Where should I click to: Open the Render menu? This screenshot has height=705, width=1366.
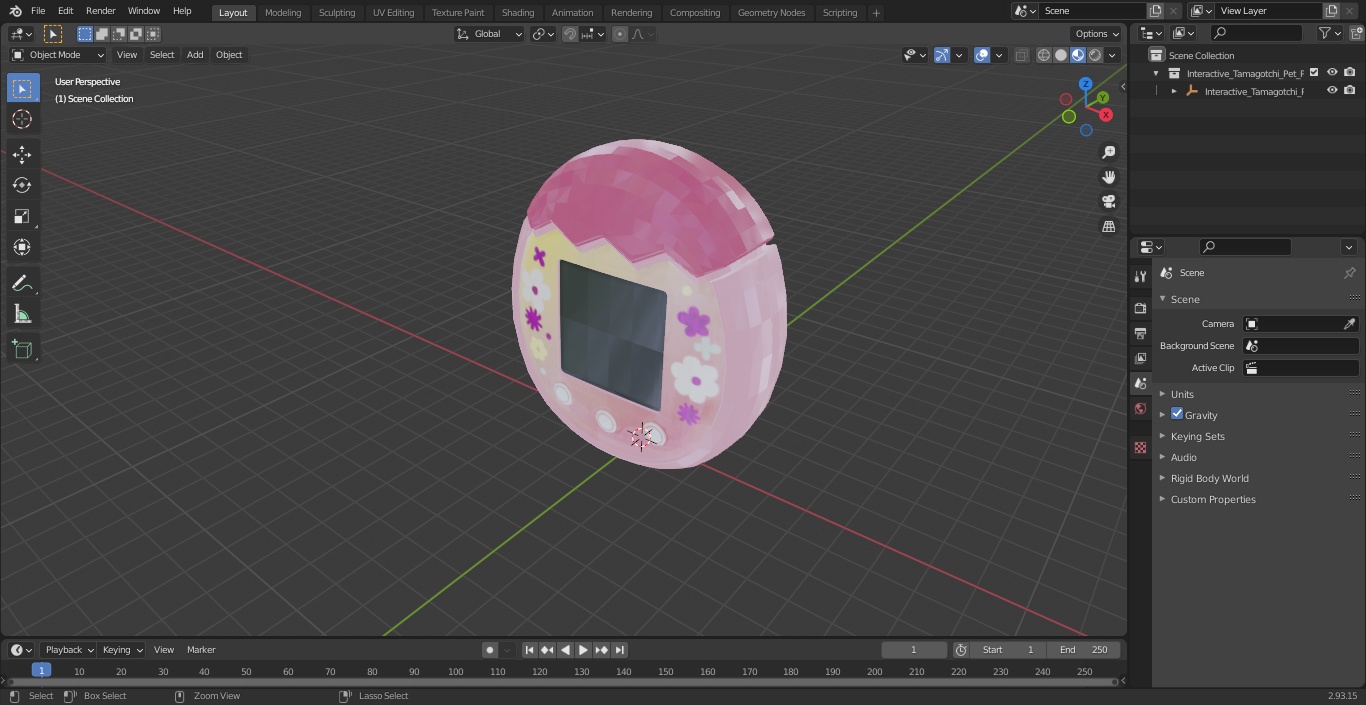[100, 11]
